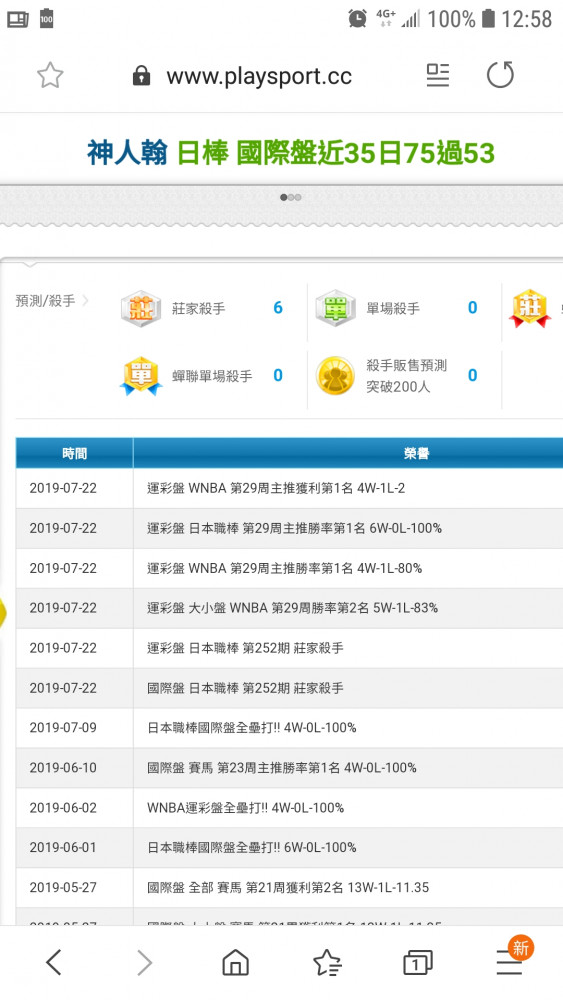
Task: Select the third carousel dot
Action: pyautogui.click(x=298, y=197)
